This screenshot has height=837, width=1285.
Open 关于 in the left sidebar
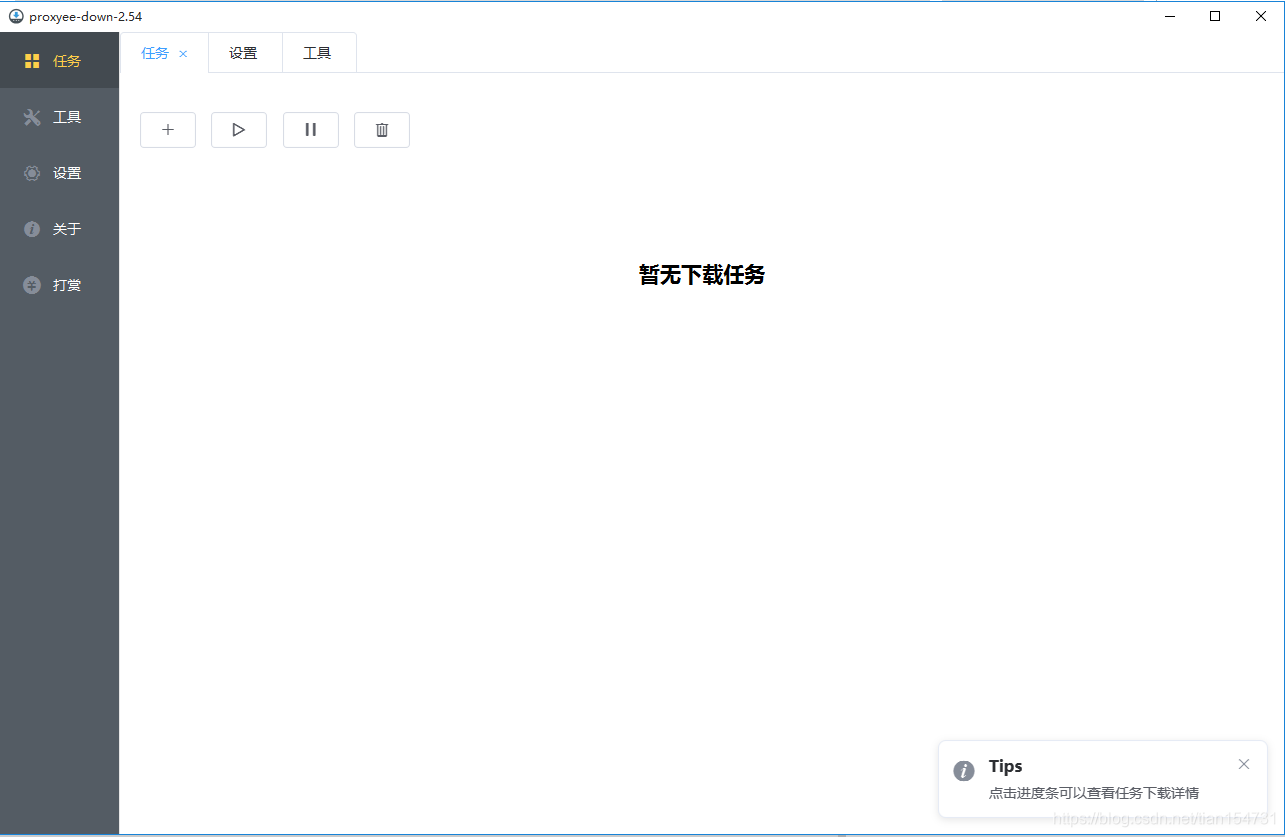tap(59, 229)
